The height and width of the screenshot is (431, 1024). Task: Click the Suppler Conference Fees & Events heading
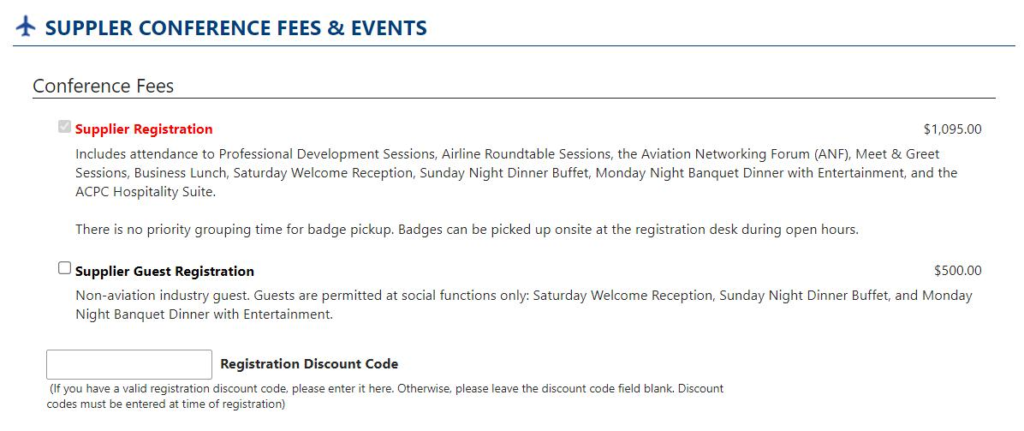[x=236, y=28]
